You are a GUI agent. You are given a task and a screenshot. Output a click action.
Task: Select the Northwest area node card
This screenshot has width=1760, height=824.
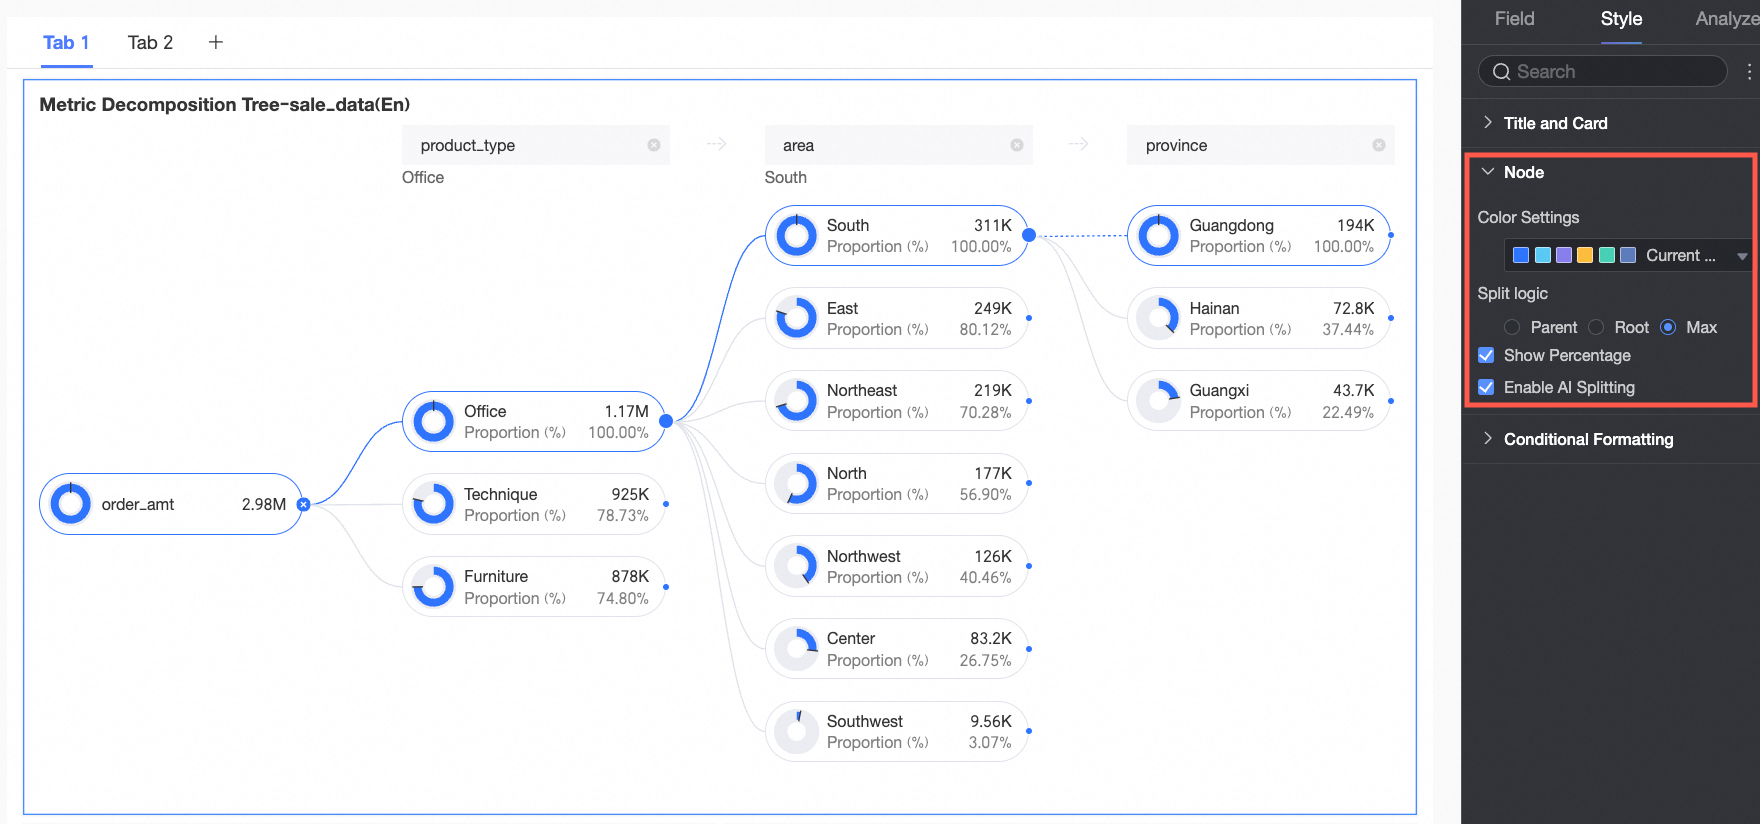pyautogui.click(x=897, y=566)
